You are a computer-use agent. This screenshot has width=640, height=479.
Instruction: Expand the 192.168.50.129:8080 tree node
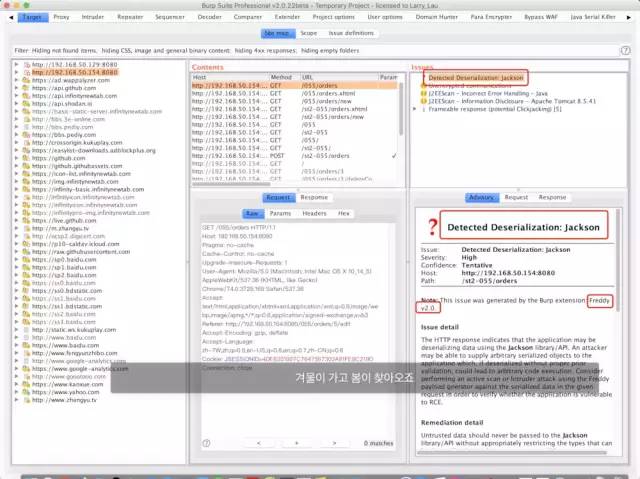click(x=16, y=64)
